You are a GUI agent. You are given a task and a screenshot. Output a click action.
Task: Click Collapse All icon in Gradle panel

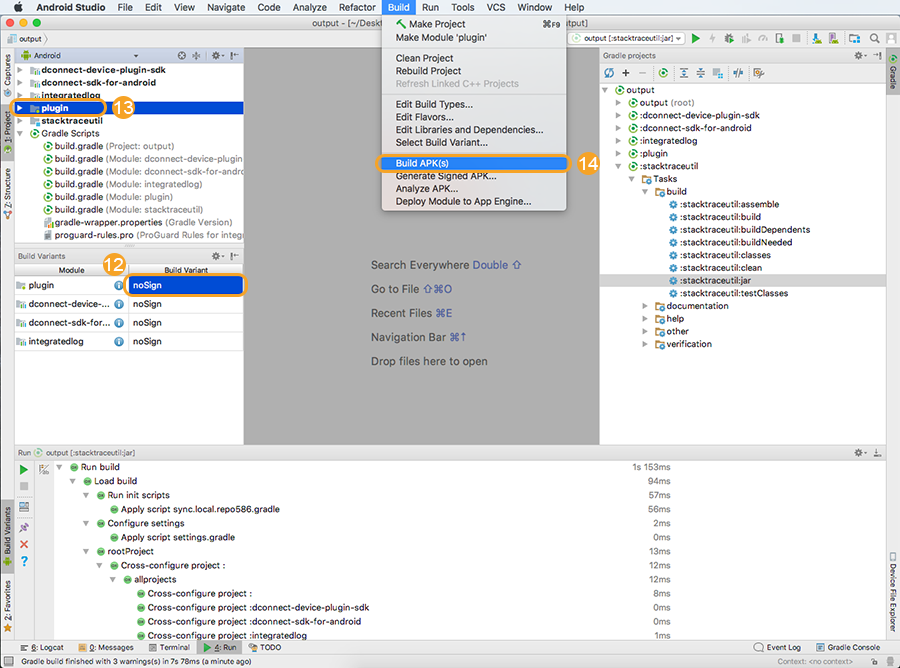[701, 73]
